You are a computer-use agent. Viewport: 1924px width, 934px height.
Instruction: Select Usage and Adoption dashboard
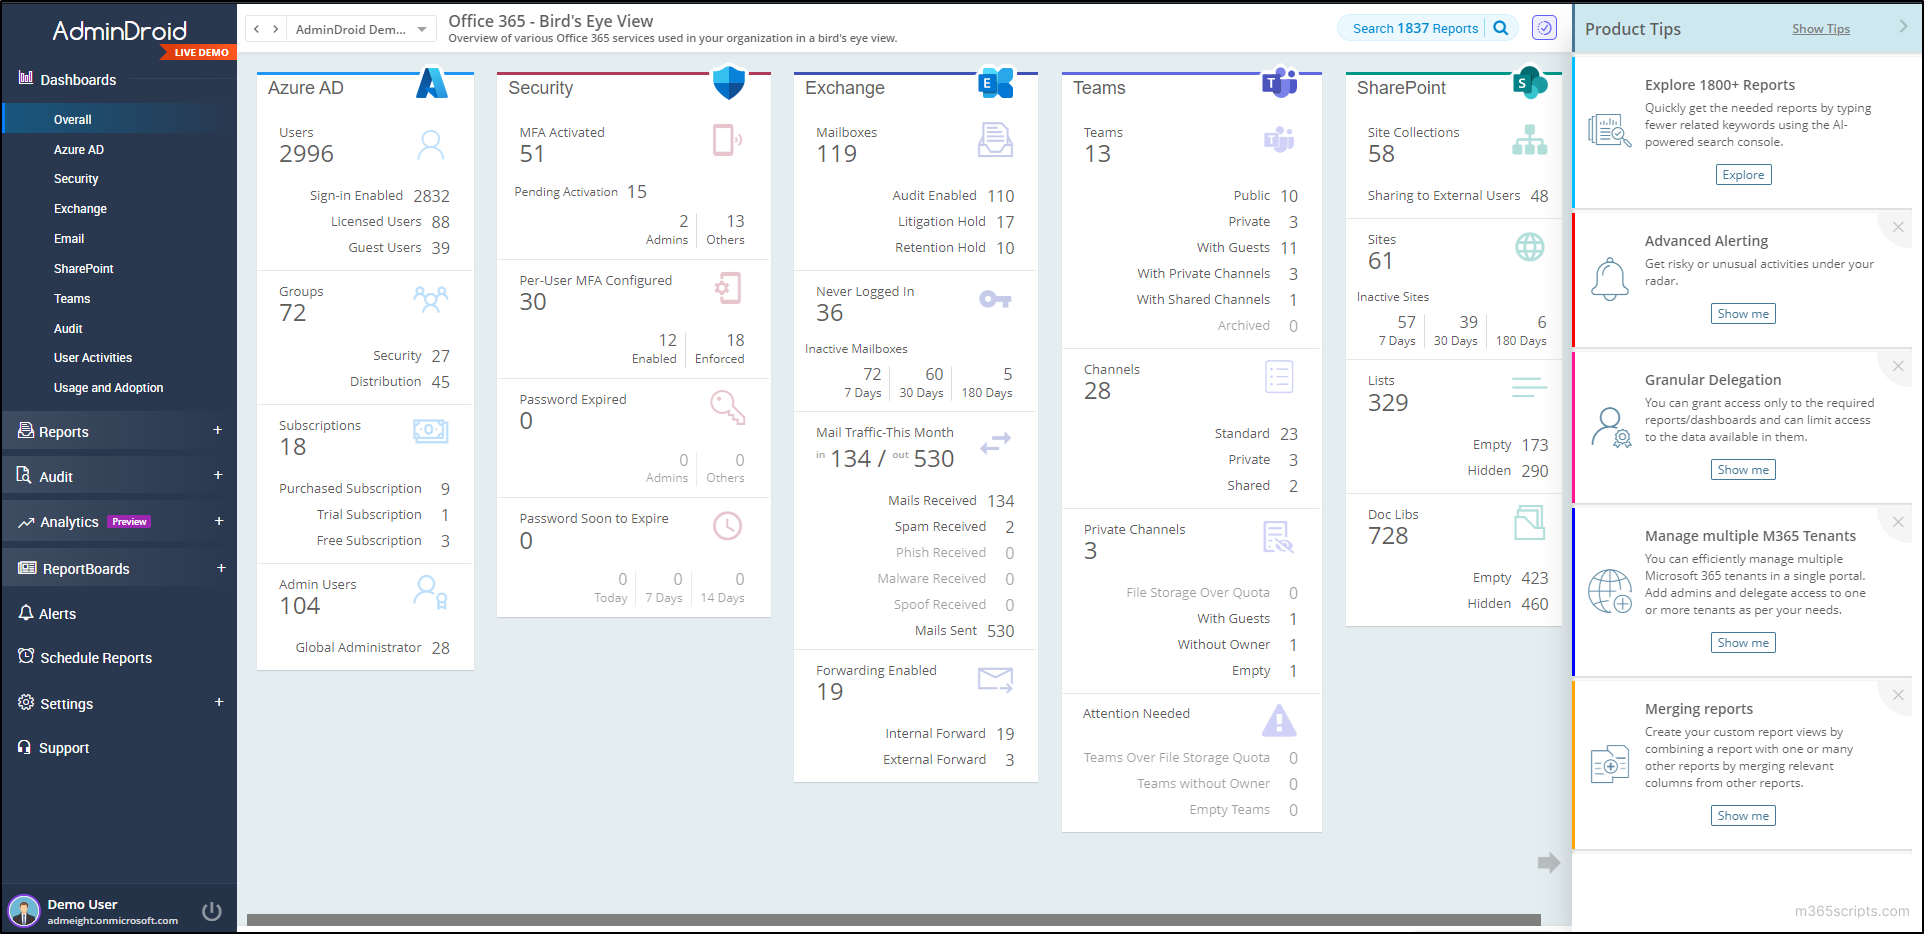(108, 388)
